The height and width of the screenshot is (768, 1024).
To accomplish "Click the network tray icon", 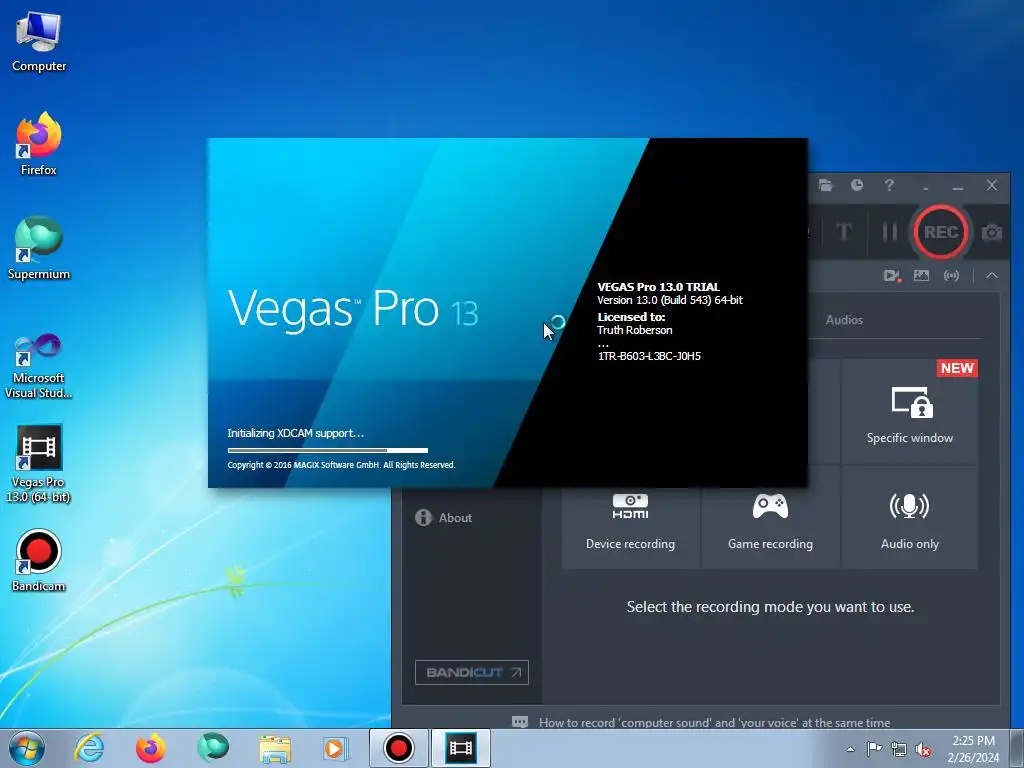I will click(x=899, y=749).
